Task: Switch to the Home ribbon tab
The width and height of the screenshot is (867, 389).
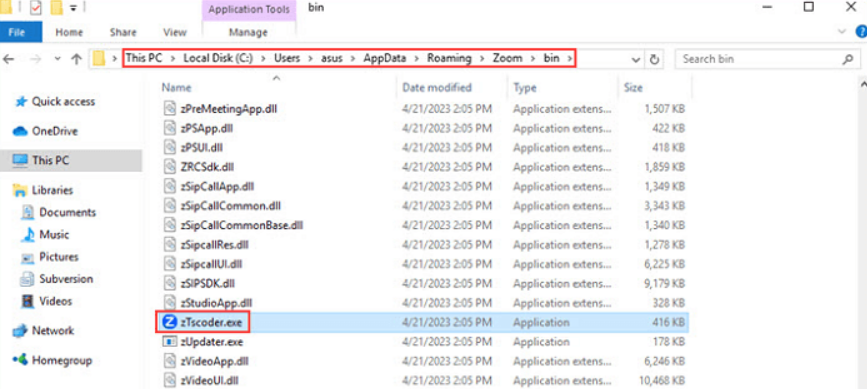Action: point(69,32)
